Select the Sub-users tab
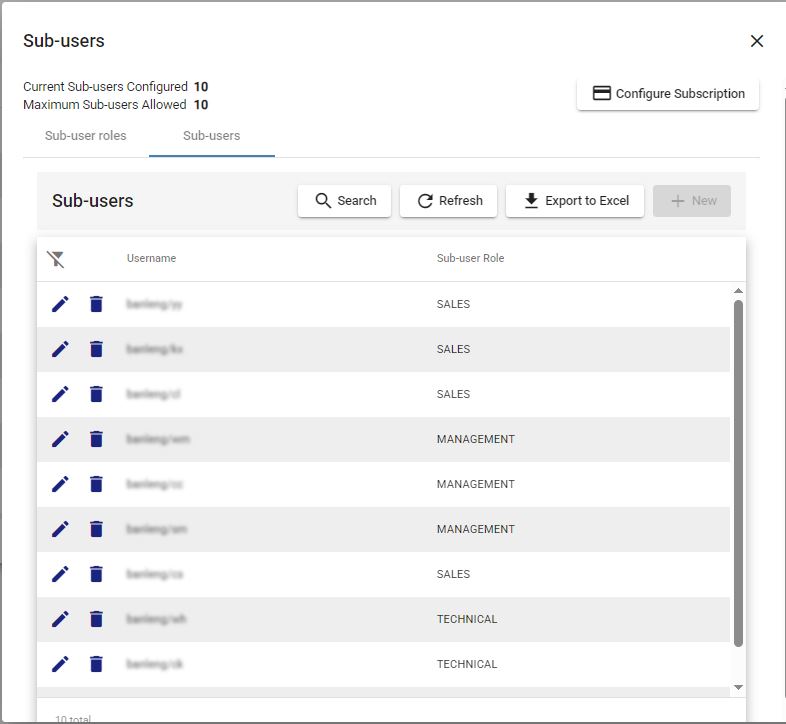The height and width of the screenshot is (724, 786). tap(212, 136)
